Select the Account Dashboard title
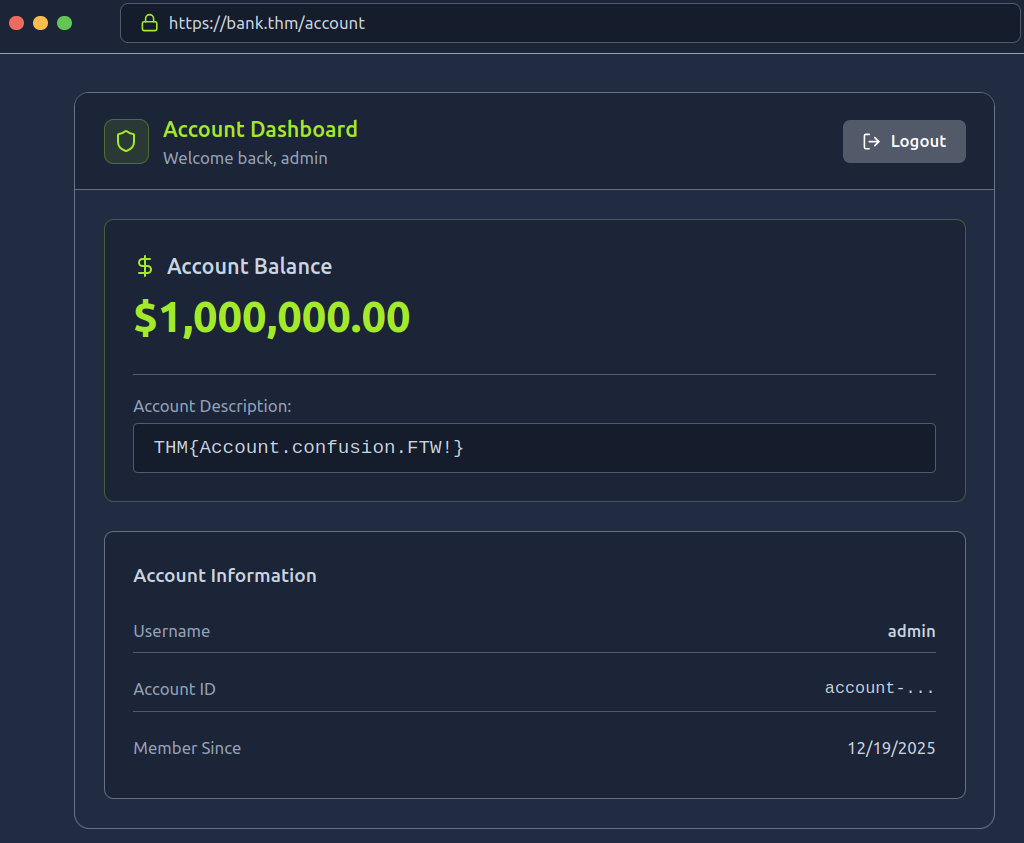This screenshot has height=843, width=1024. click(x=260, y=129)
